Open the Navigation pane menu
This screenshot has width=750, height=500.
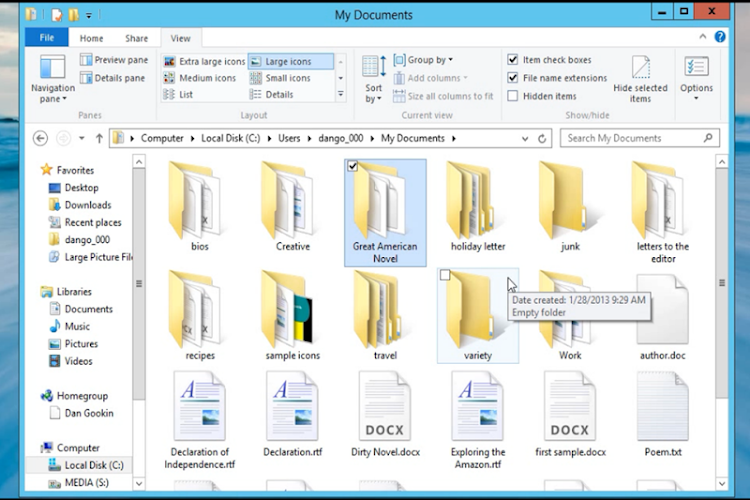click(x=53, y=78)
